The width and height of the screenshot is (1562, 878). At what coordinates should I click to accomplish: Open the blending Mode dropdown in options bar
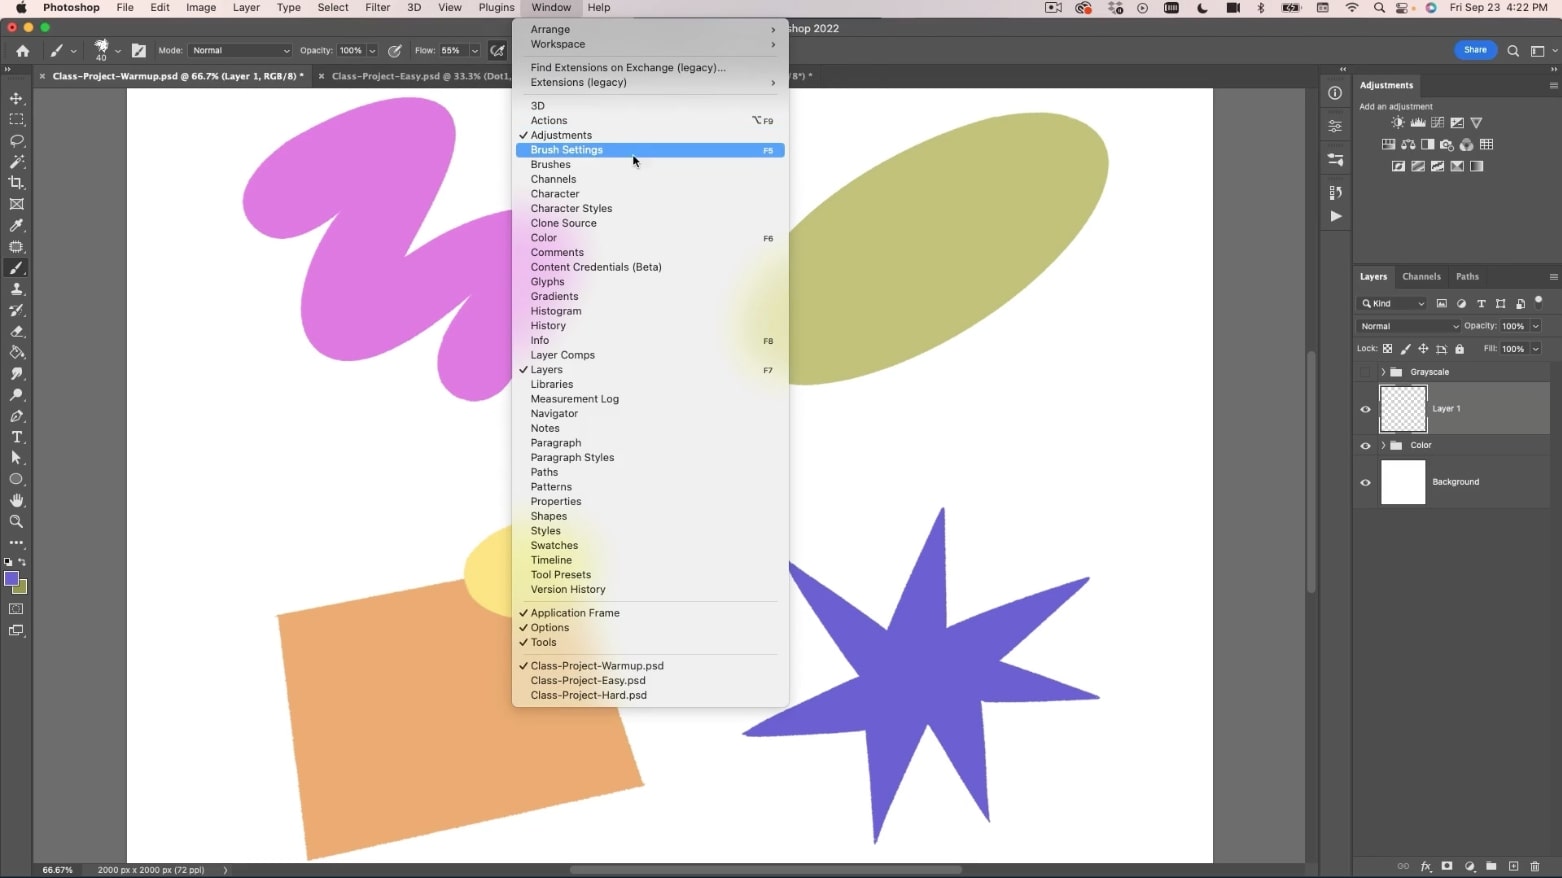240,50
